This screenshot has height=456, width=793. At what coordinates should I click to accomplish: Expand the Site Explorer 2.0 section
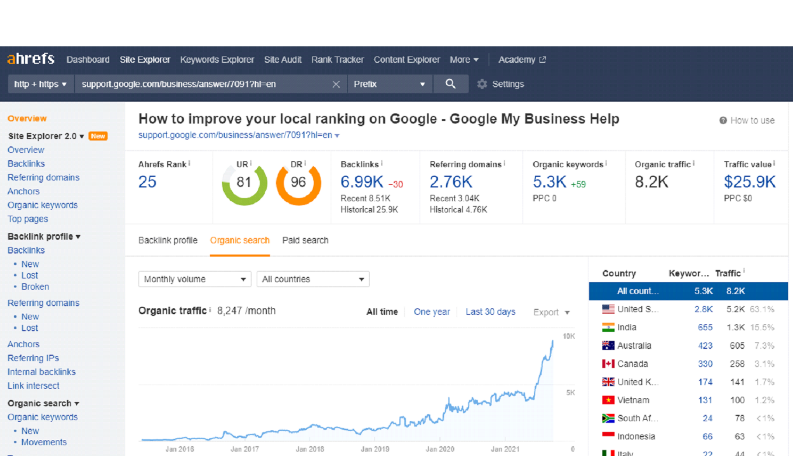(46, 136)
